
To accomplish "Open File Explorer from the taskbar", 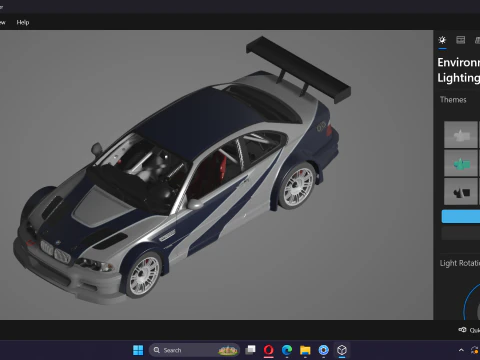I will point(305,350).
